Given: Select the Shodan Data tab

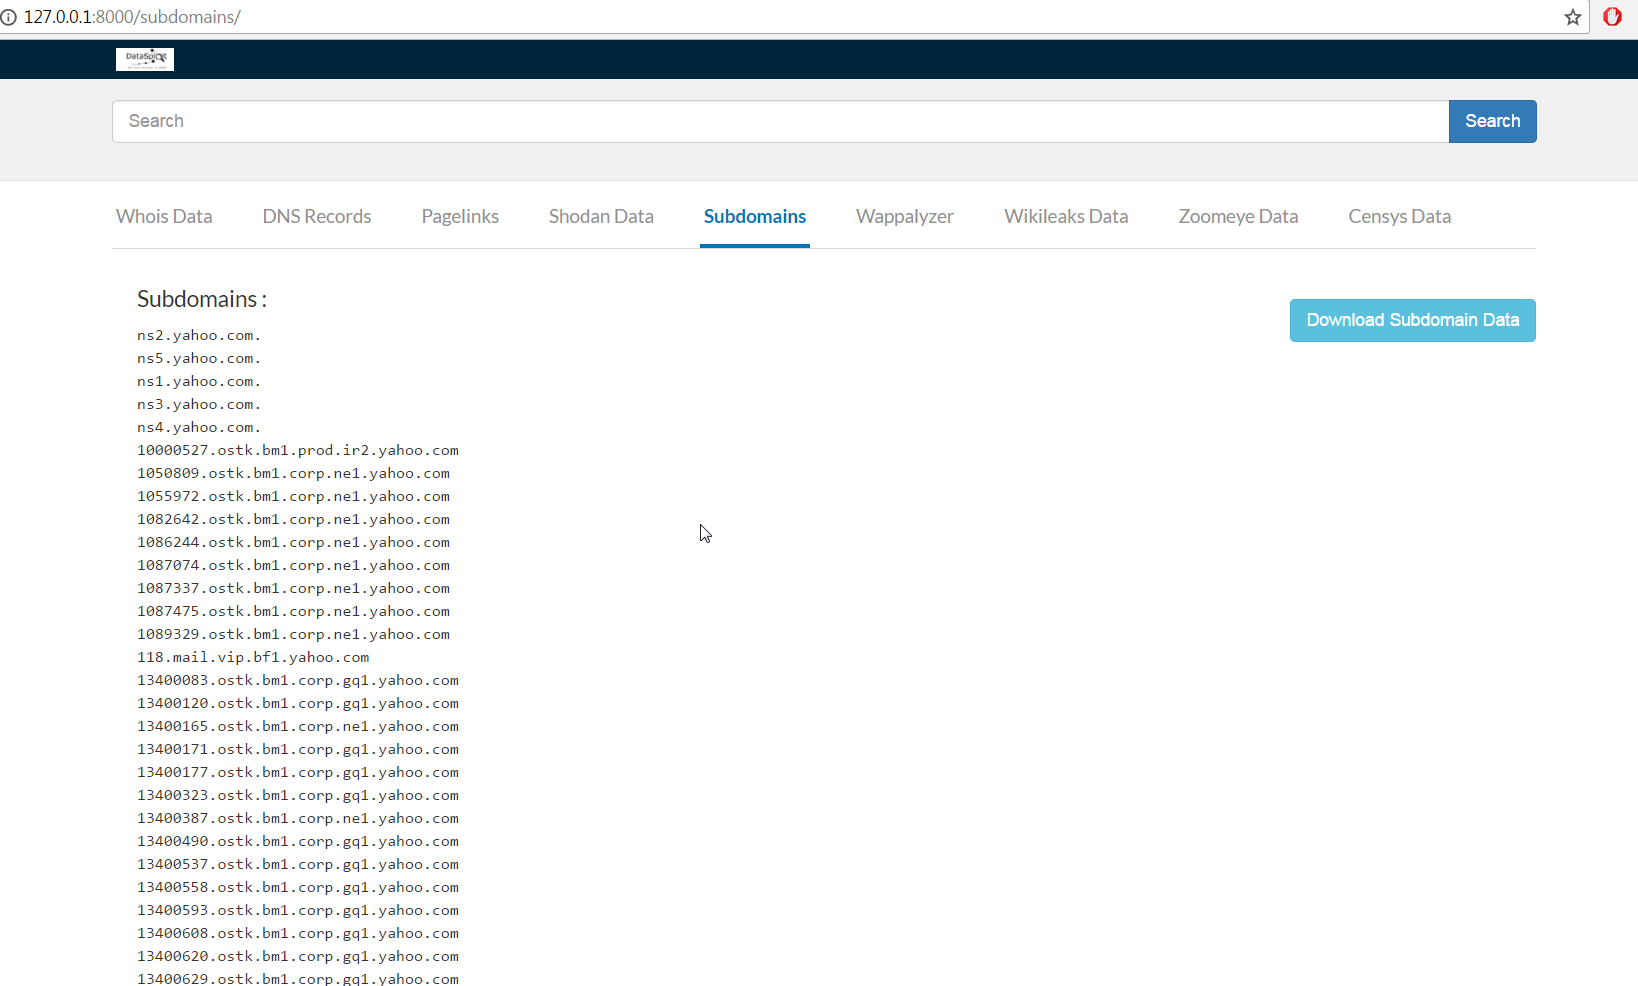Looking at the screenshot, I should [x=601, y=216].
